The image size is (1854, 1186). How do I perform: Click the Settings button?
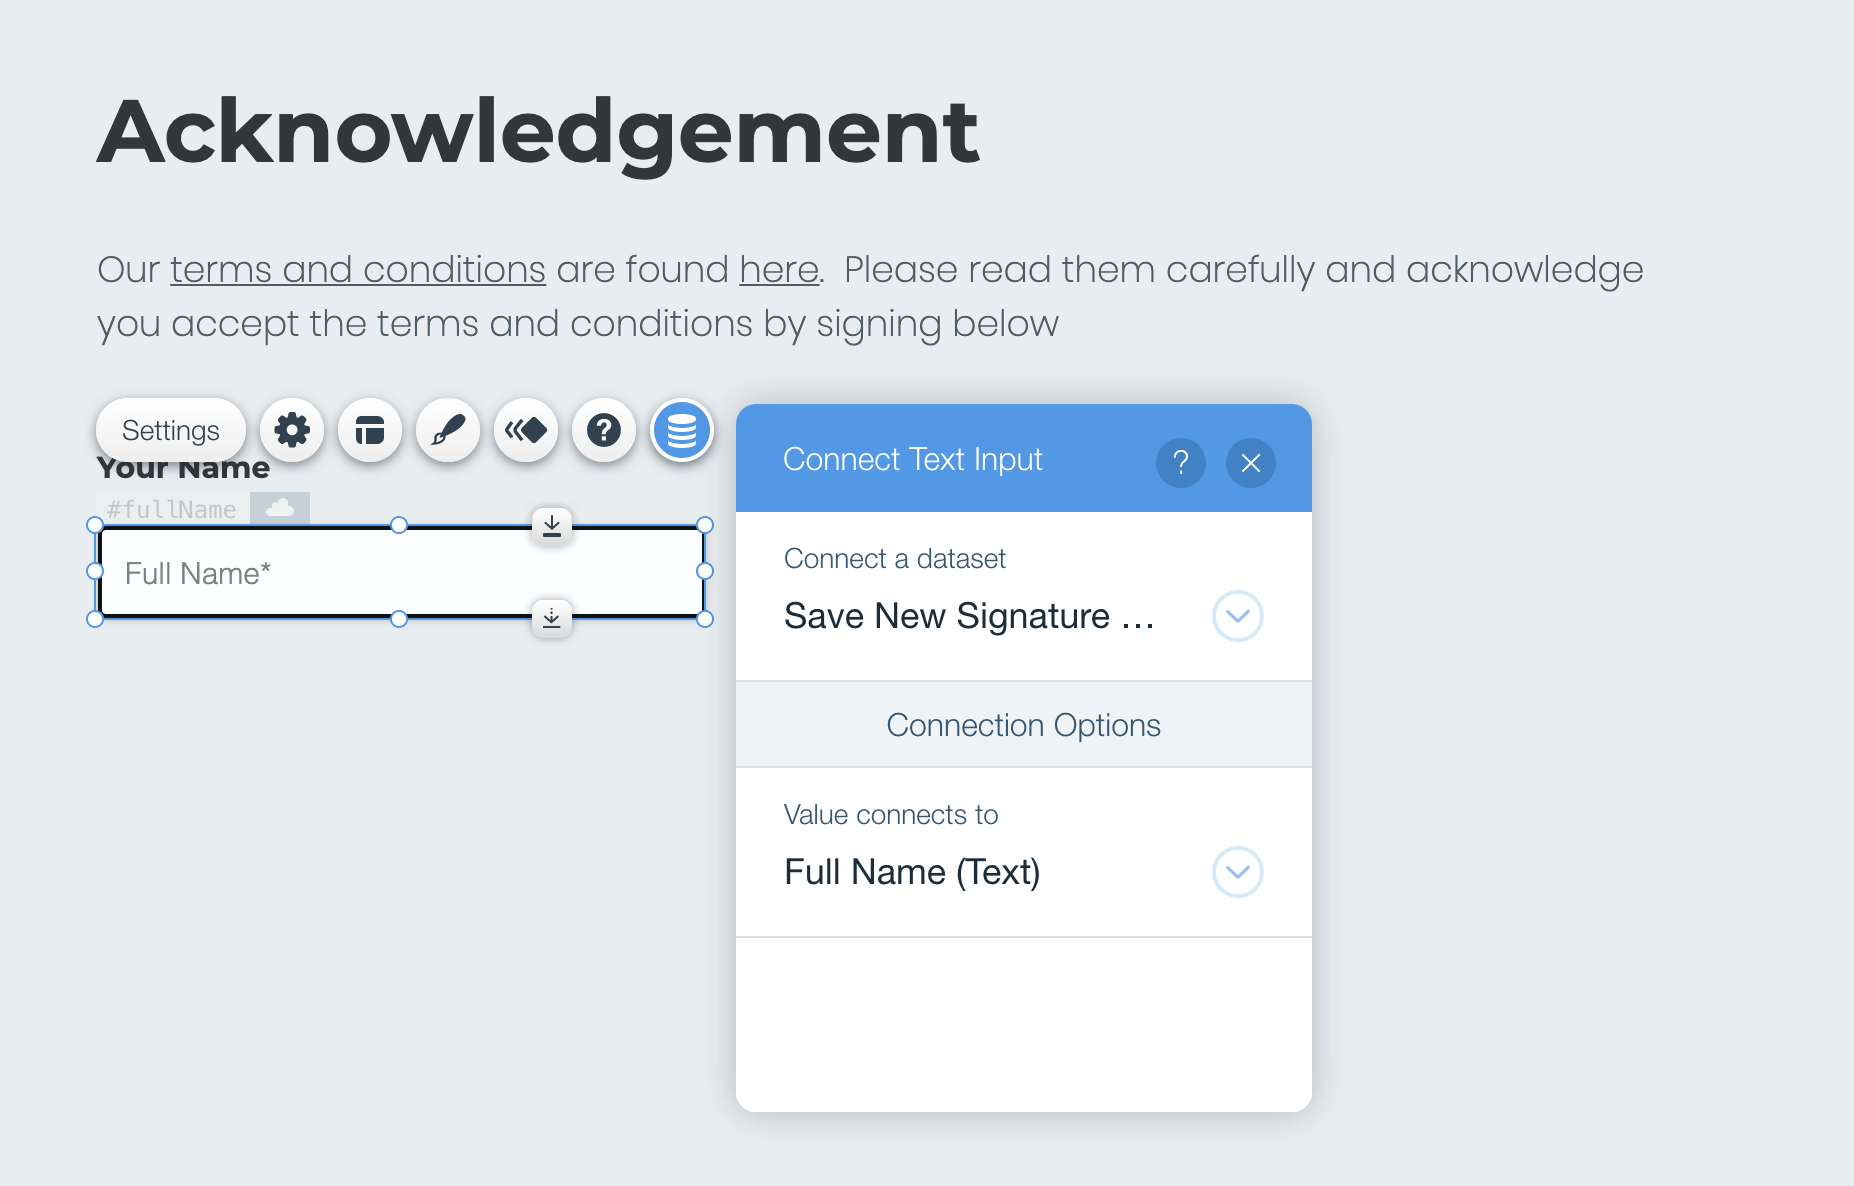171,431
